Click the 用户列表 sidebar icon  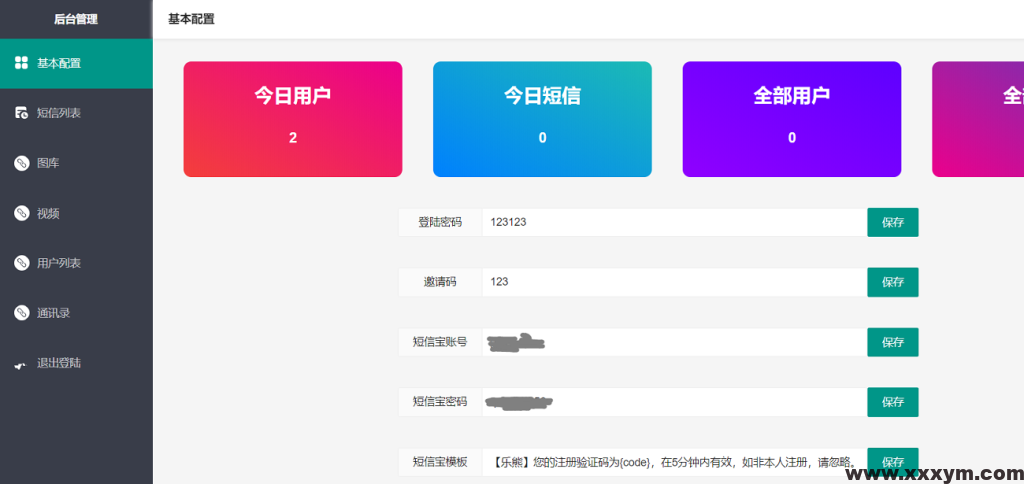tap(21, 263)
